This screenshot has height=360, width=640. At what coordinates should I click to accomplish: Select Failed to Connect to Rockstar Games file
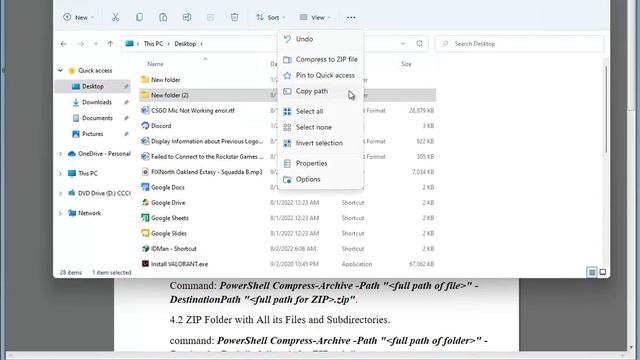pyautogui.click(x=207, y=157)
